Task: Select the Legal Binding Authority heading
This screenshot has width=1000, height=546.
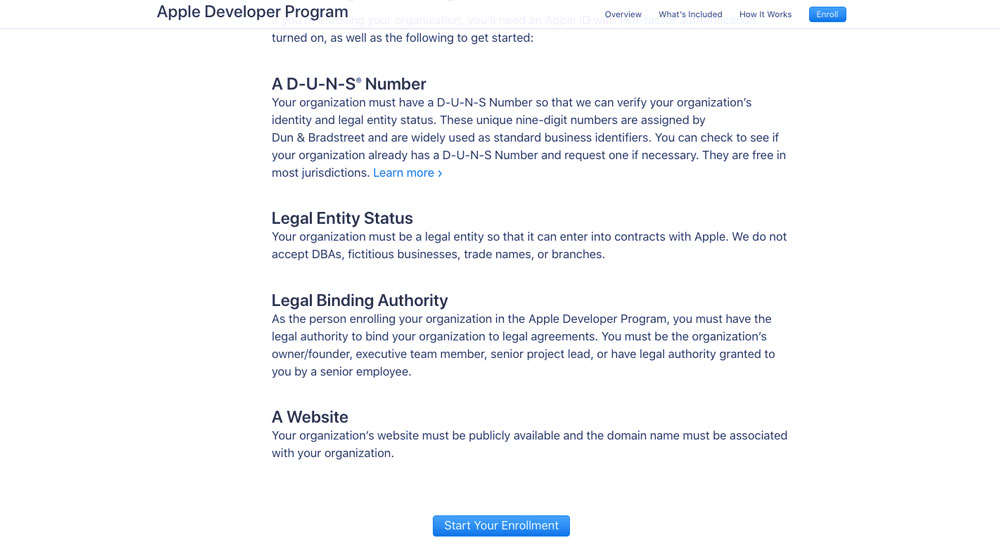Action: click(x=359, y=300)
